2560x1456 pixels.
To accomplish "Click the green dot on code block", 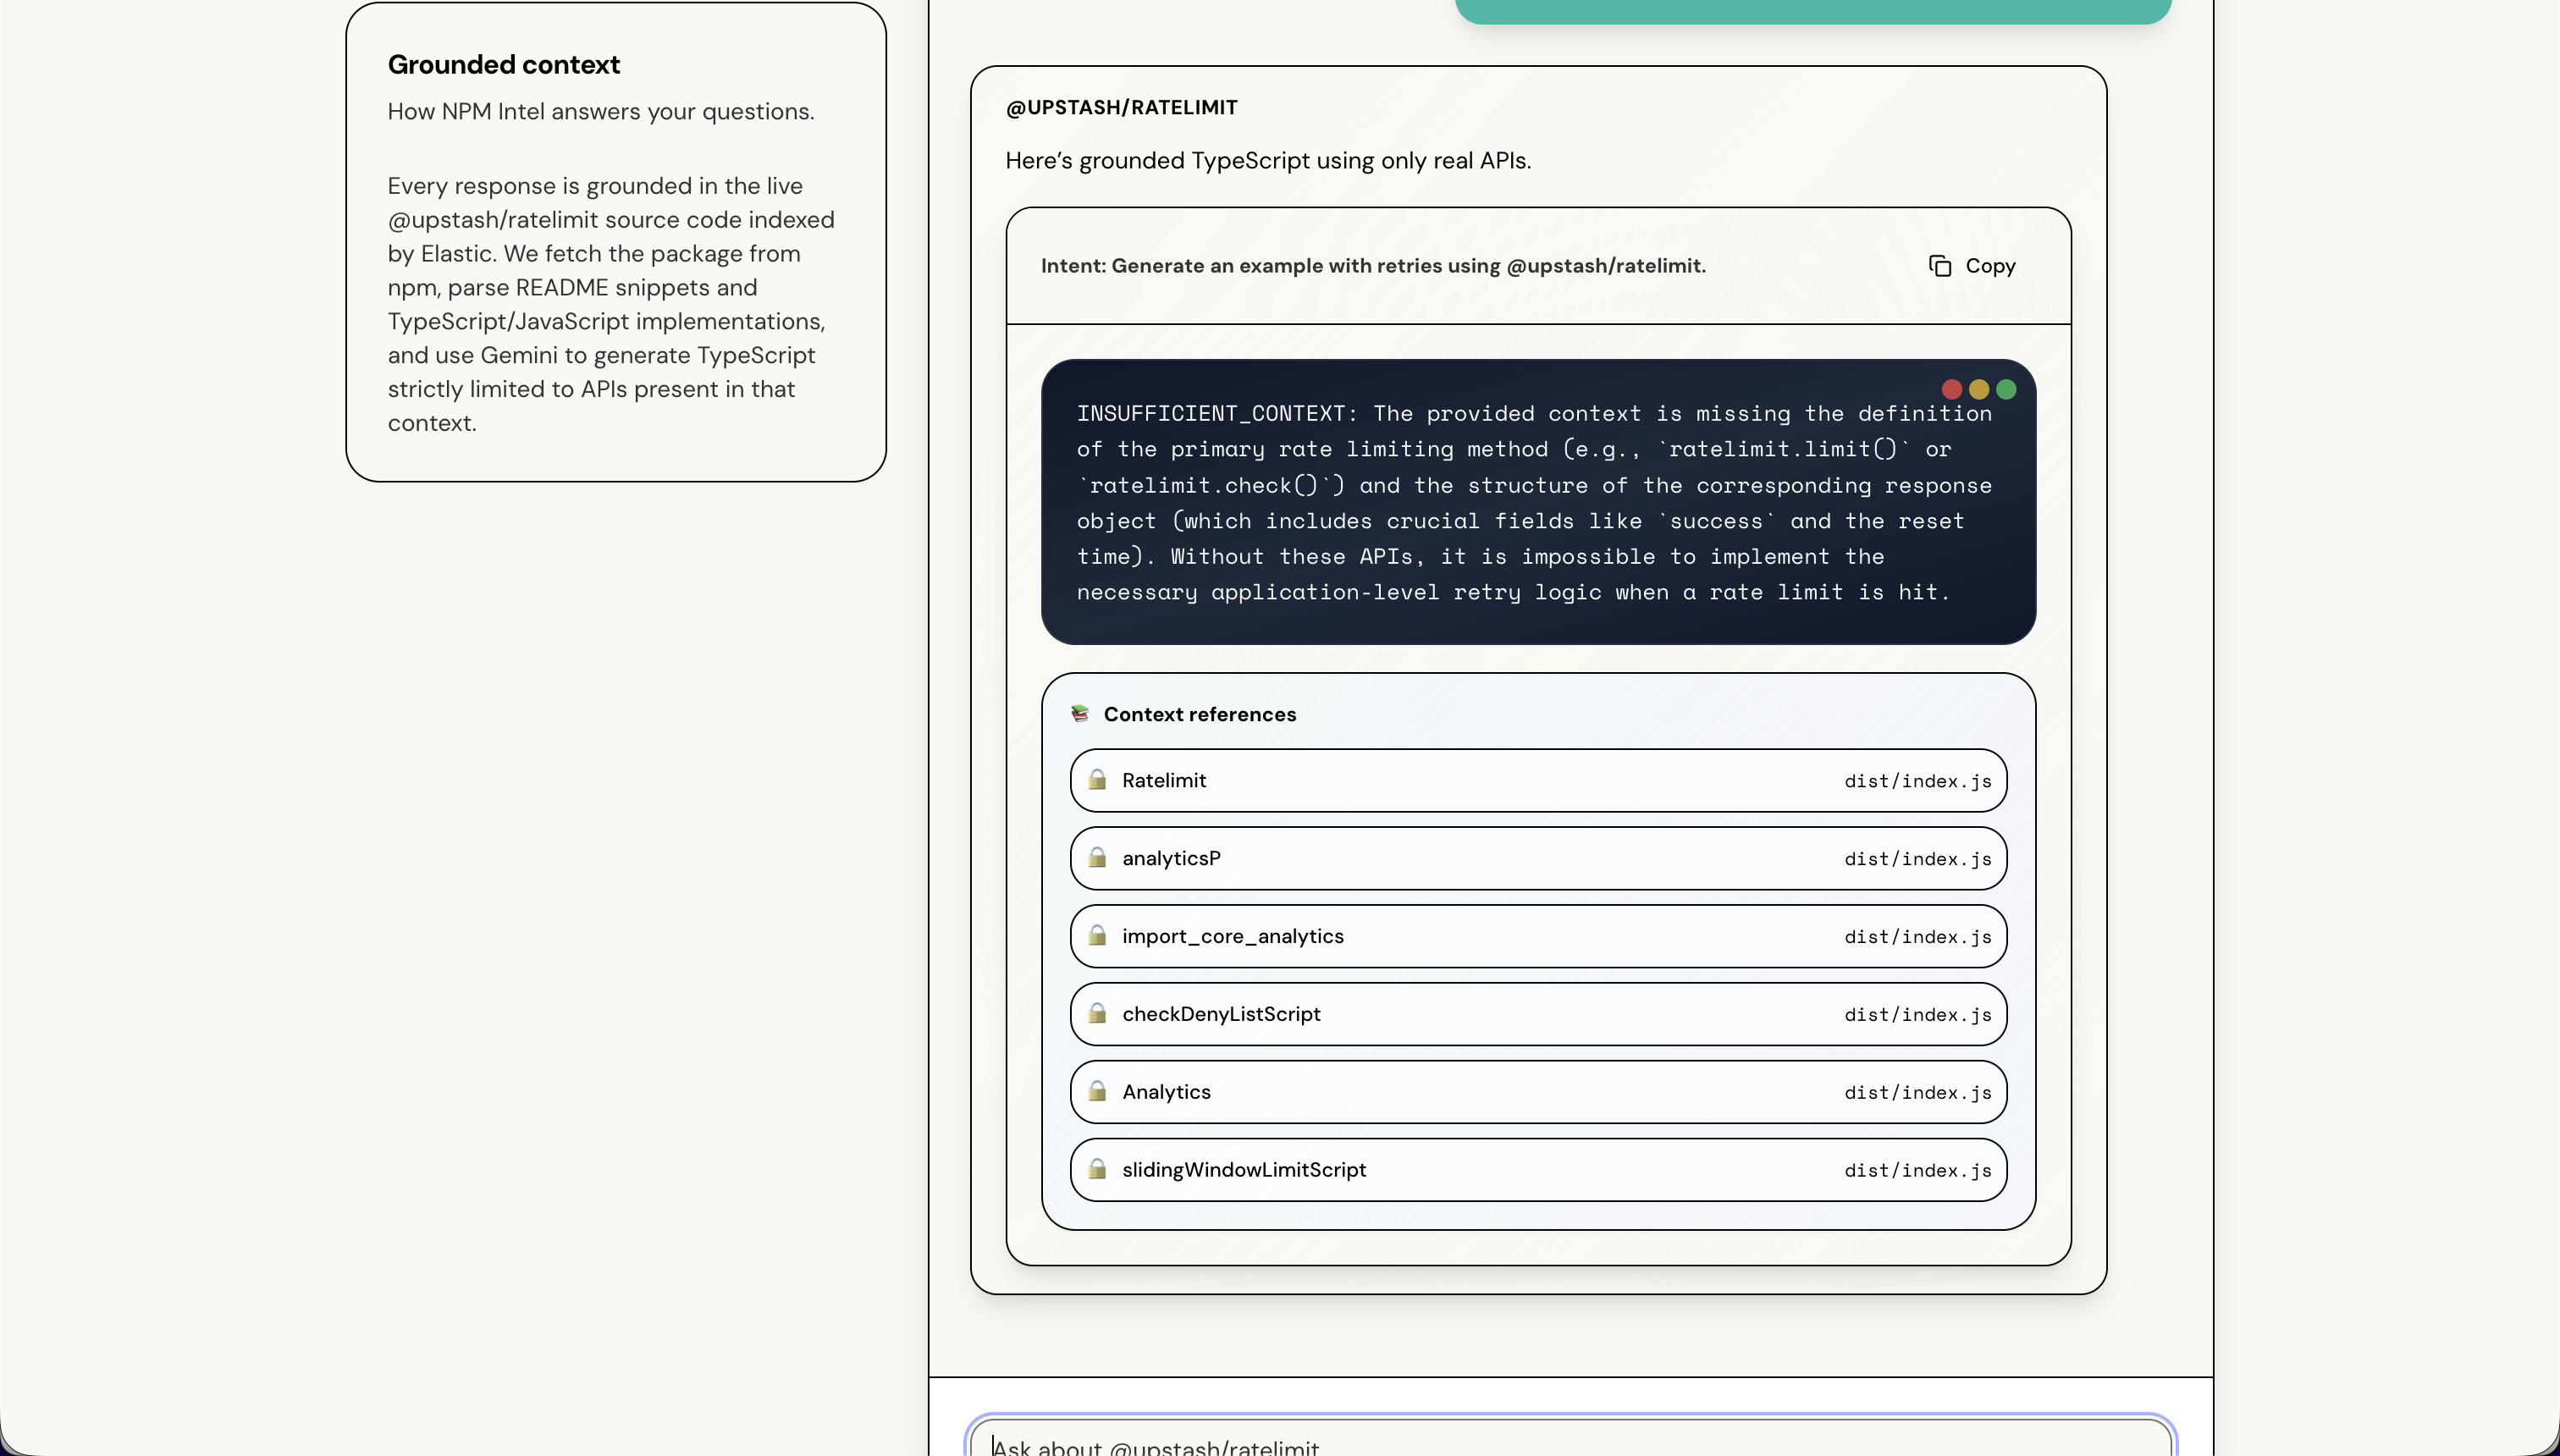I will pos(2006,389).
